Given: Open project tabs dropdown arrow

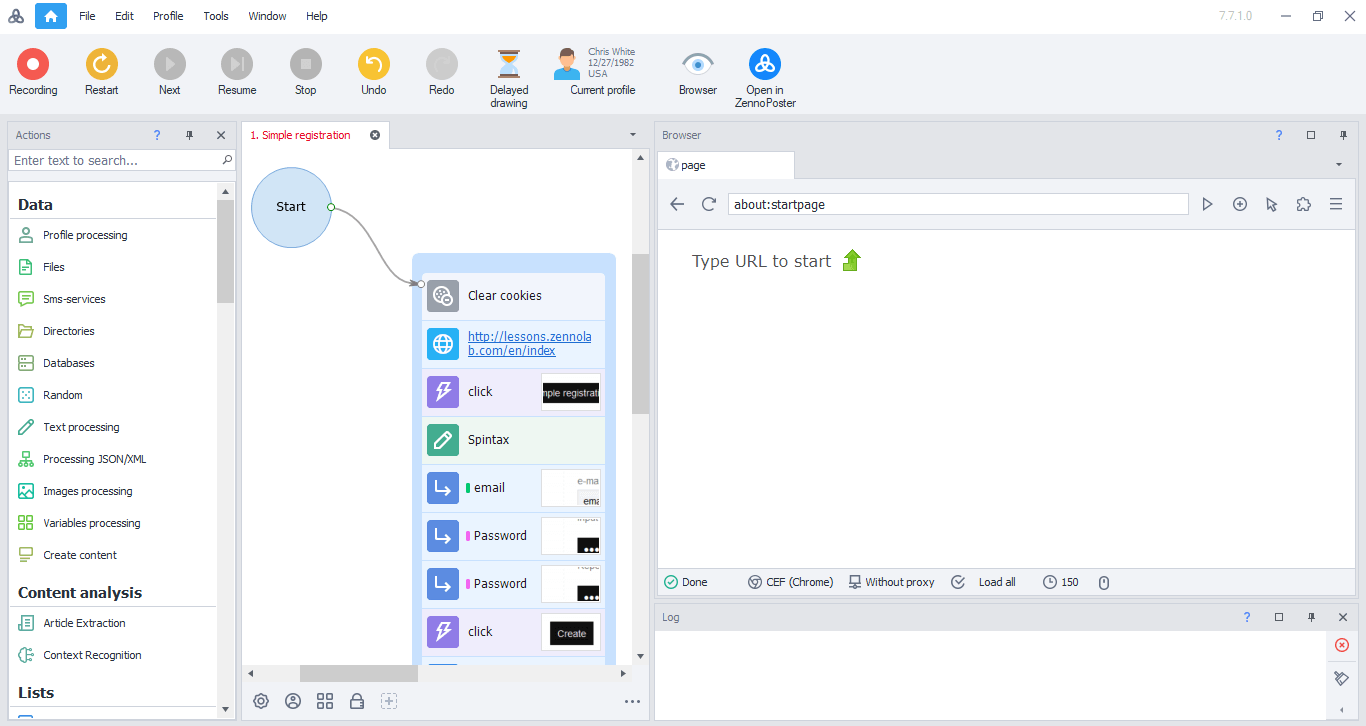Looking at the screenshot, I should pos(633,135).
